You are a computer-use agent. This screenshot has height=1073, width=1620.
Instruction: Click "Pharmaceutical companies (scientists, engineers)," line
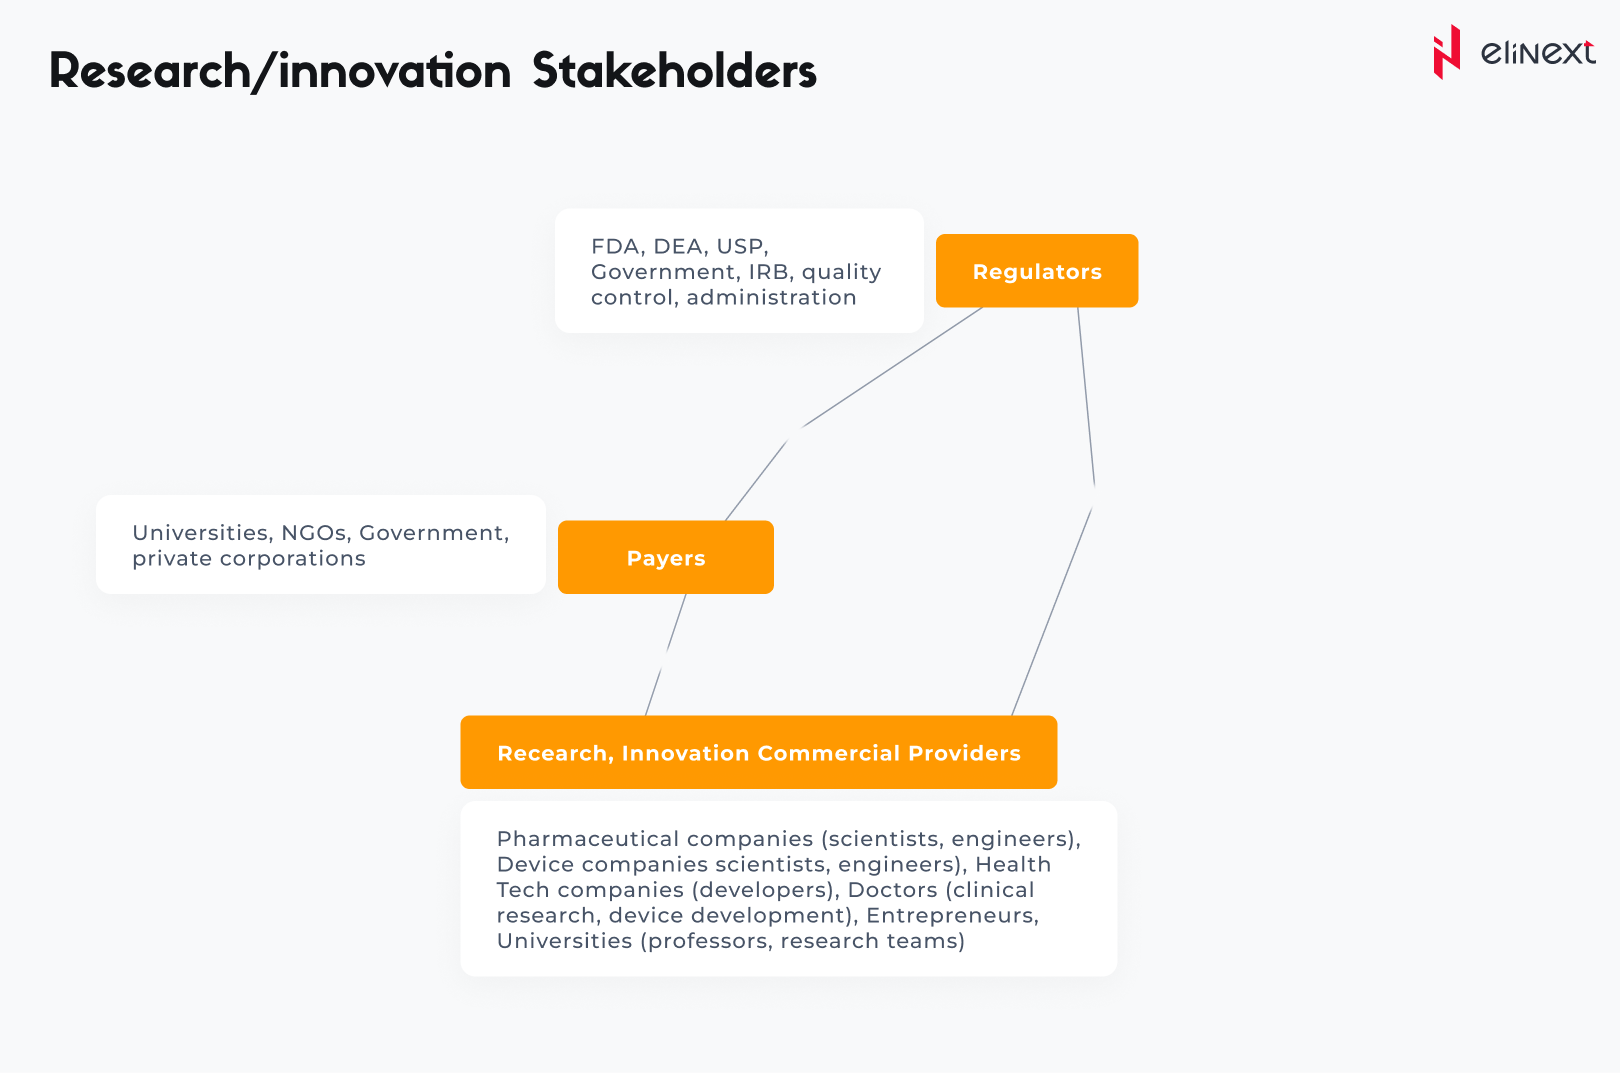pos(788,839)
